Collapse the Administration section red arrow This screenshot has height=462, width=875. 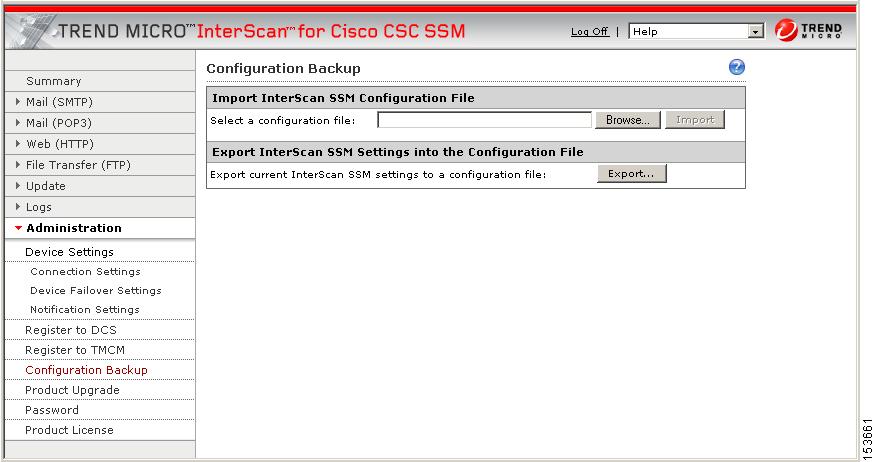pyautogui.click(x=18, y=228)
